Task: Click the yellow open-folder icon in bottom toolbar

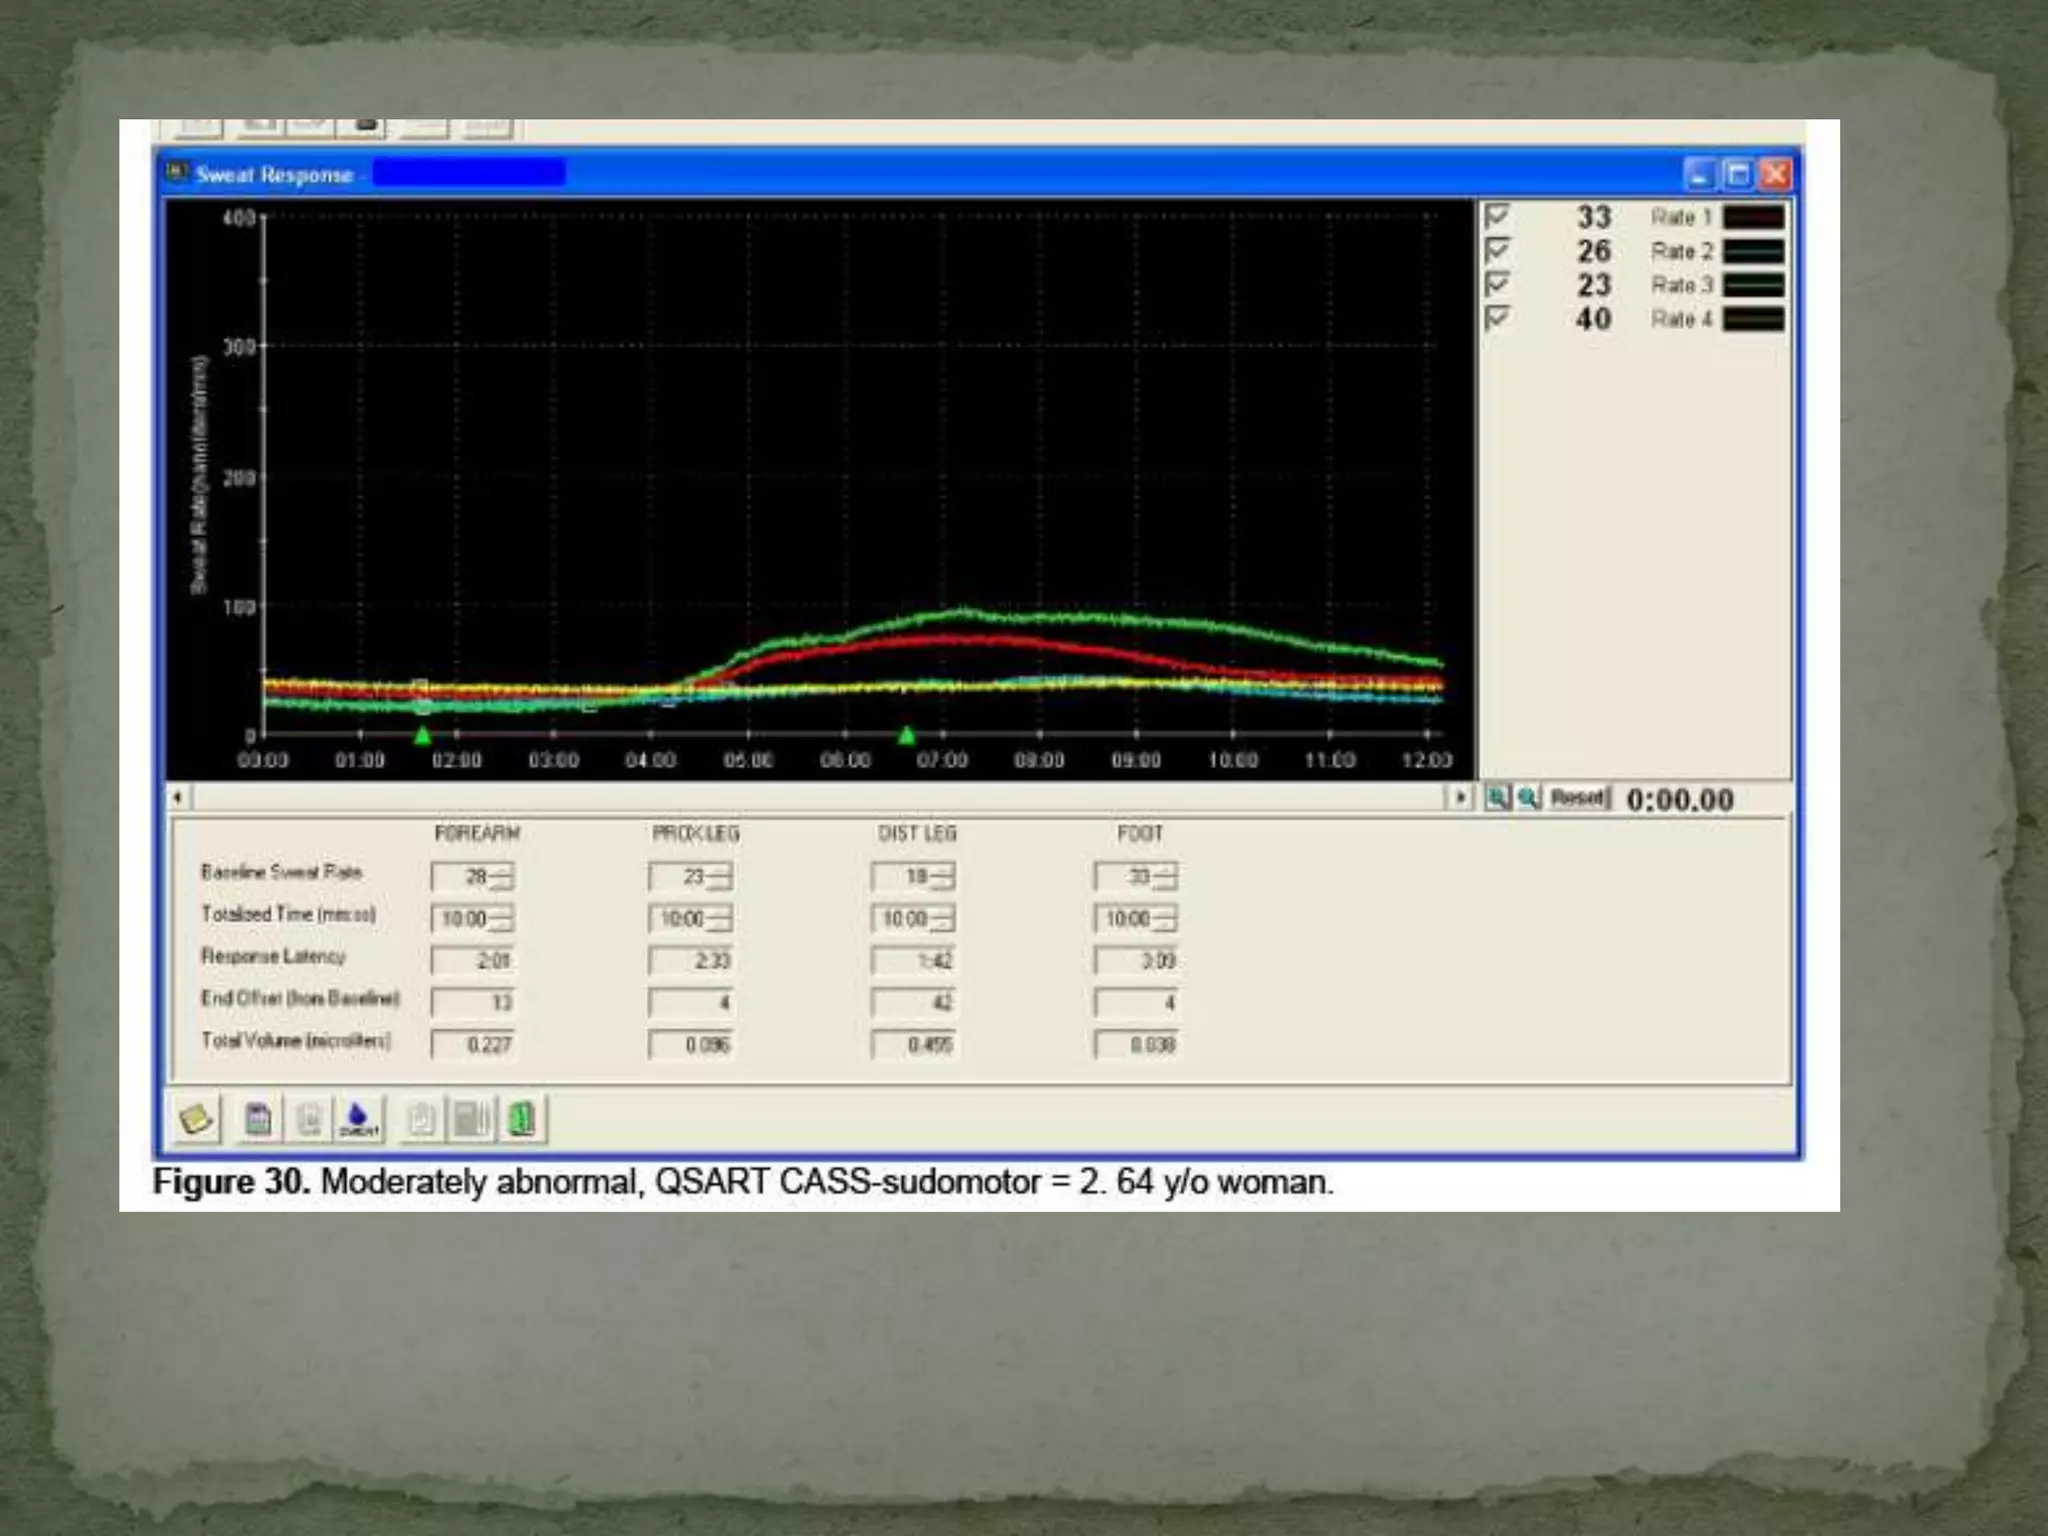Action: click(x=196, y=1119)
